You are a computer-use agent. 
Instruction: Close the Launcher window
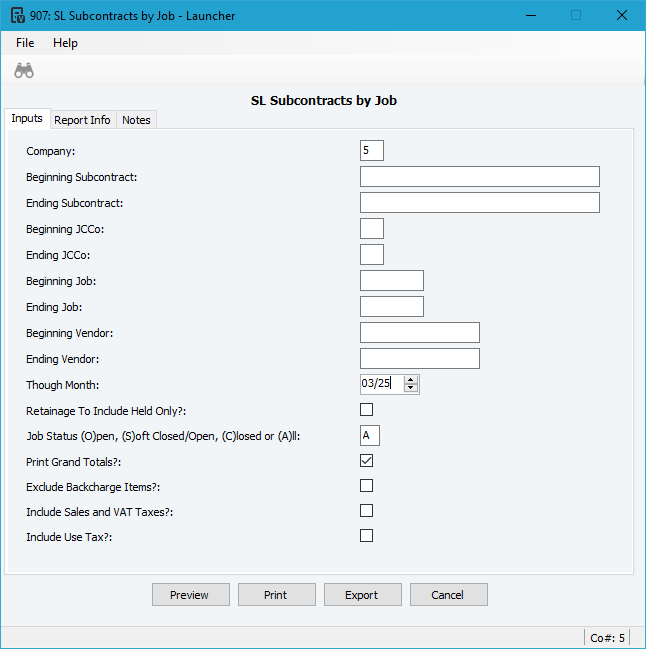coord(622,16)
